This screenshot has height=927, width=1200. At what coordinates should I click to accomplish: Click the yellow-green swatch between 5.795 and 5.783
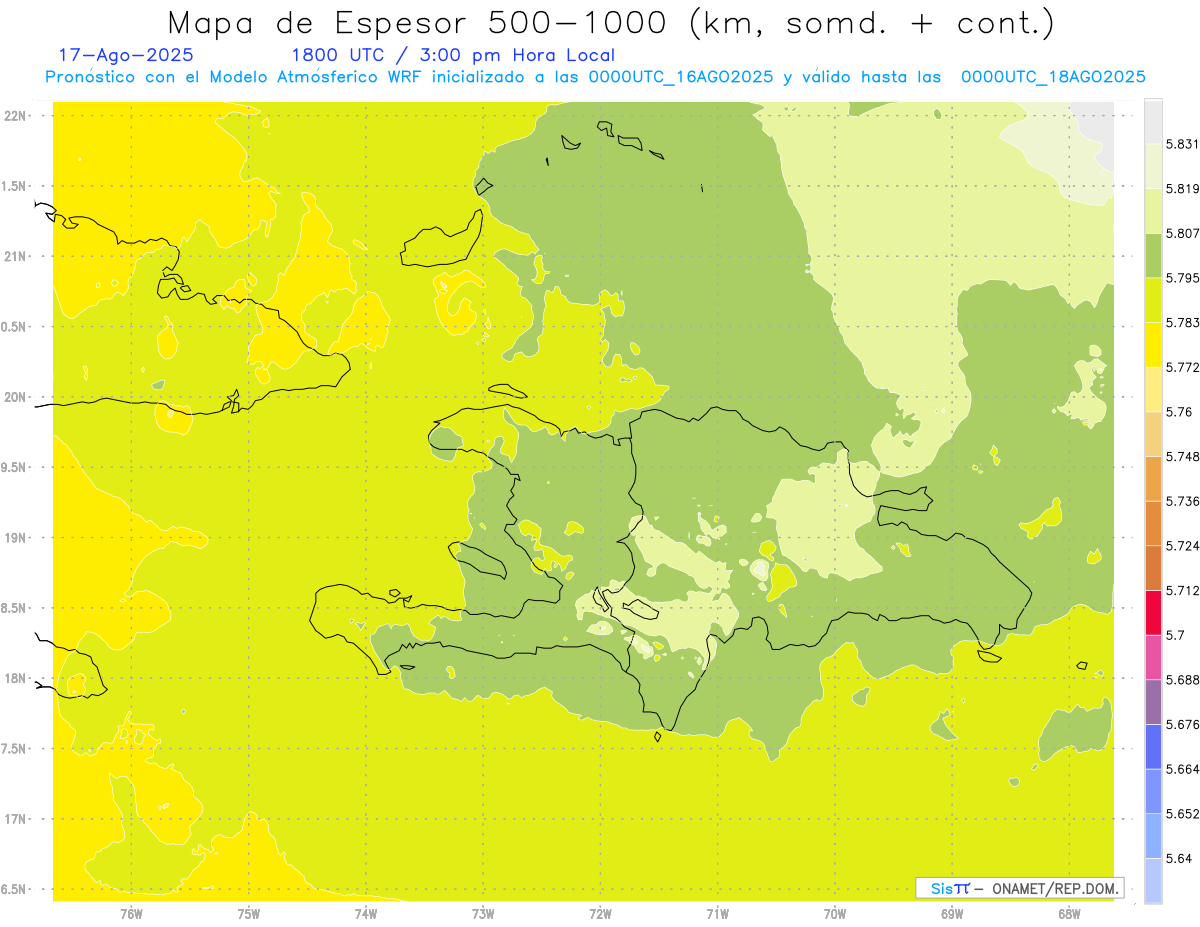pyautogui.click(x=1153, y=300)
